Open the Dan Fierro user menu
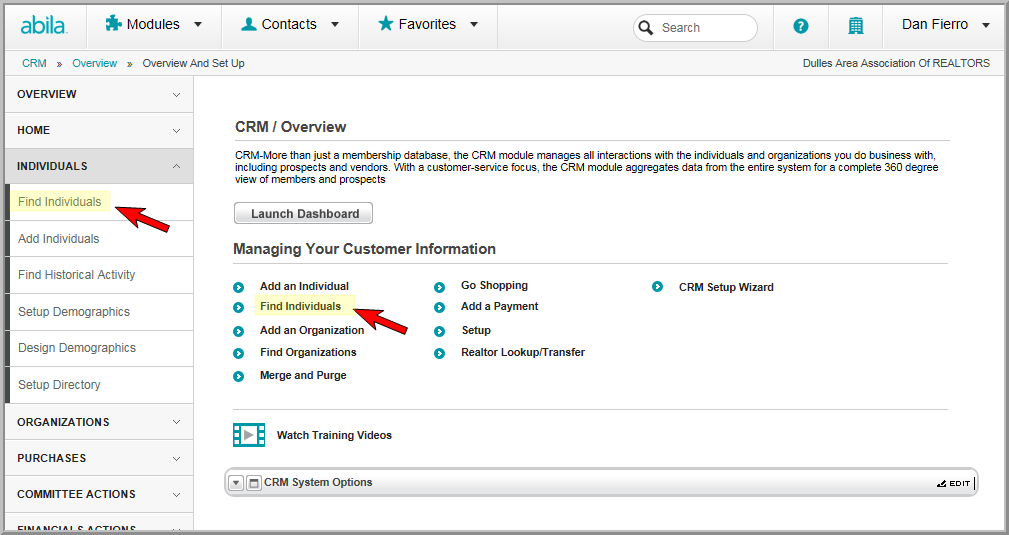This screenshot has height=535, width=1009. pos(945,24)
